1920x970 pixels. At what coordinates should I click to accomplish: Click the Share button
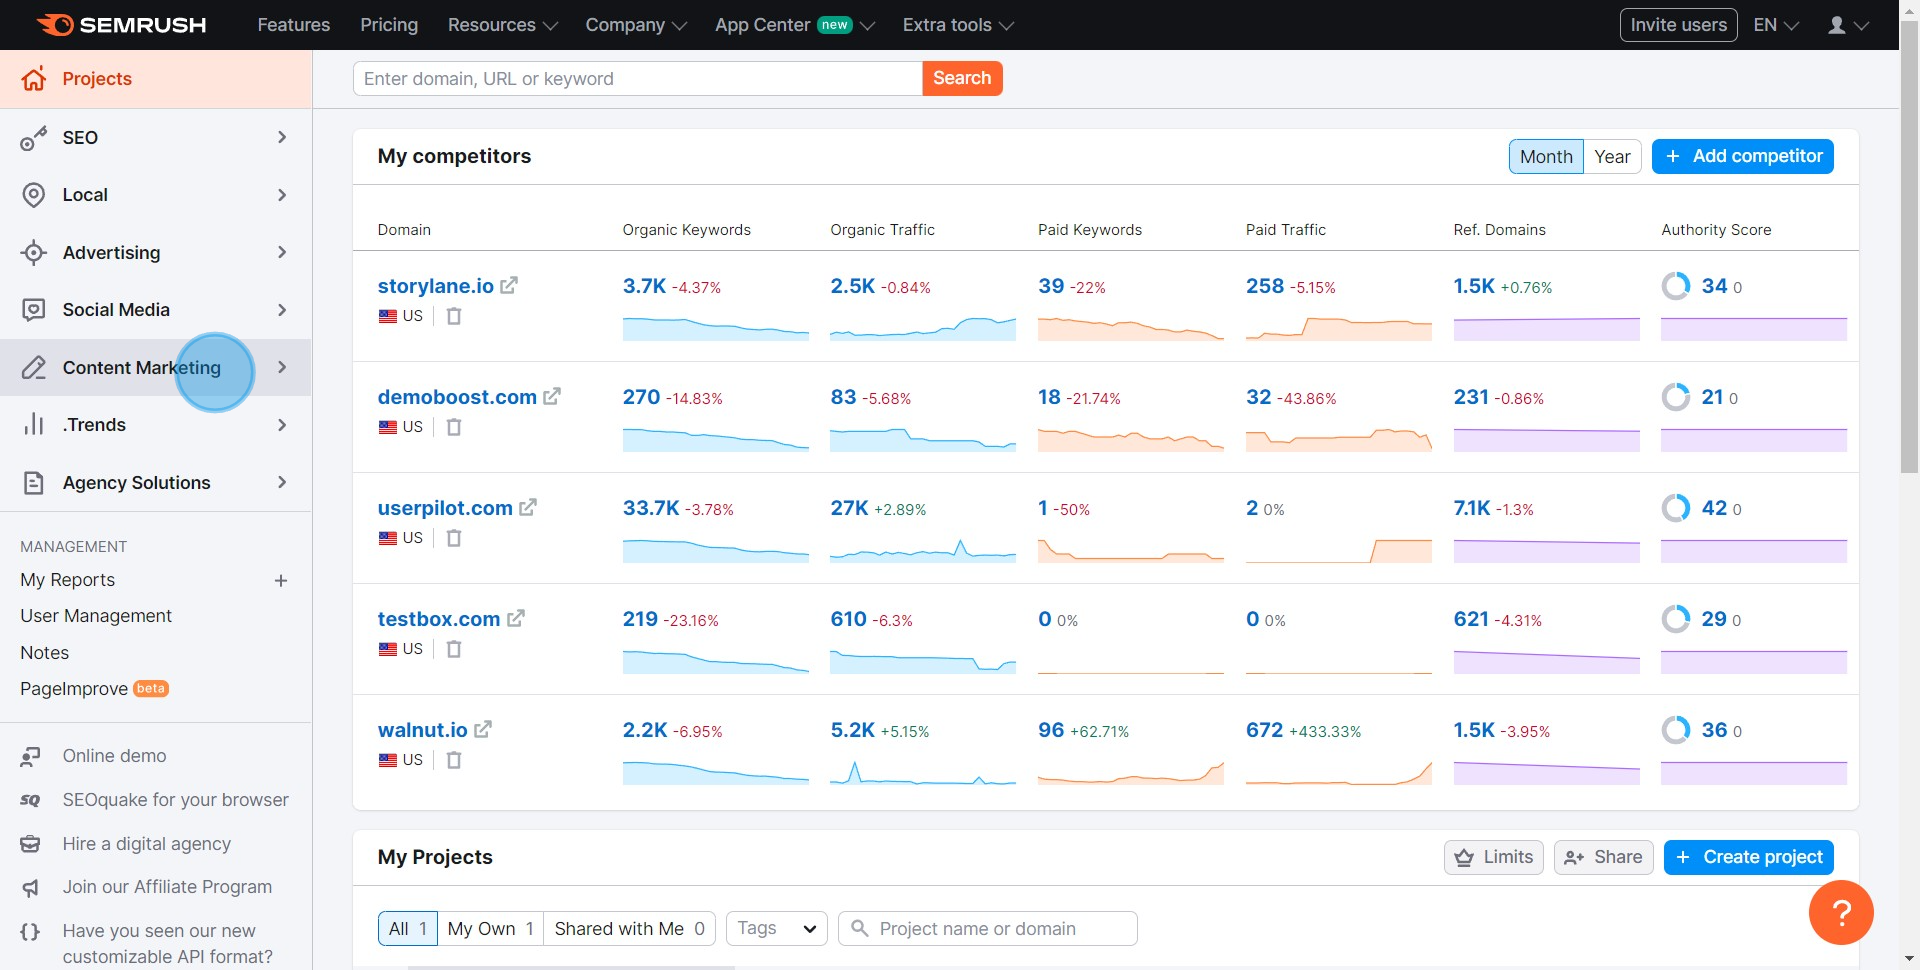[x=1603, y=857]
